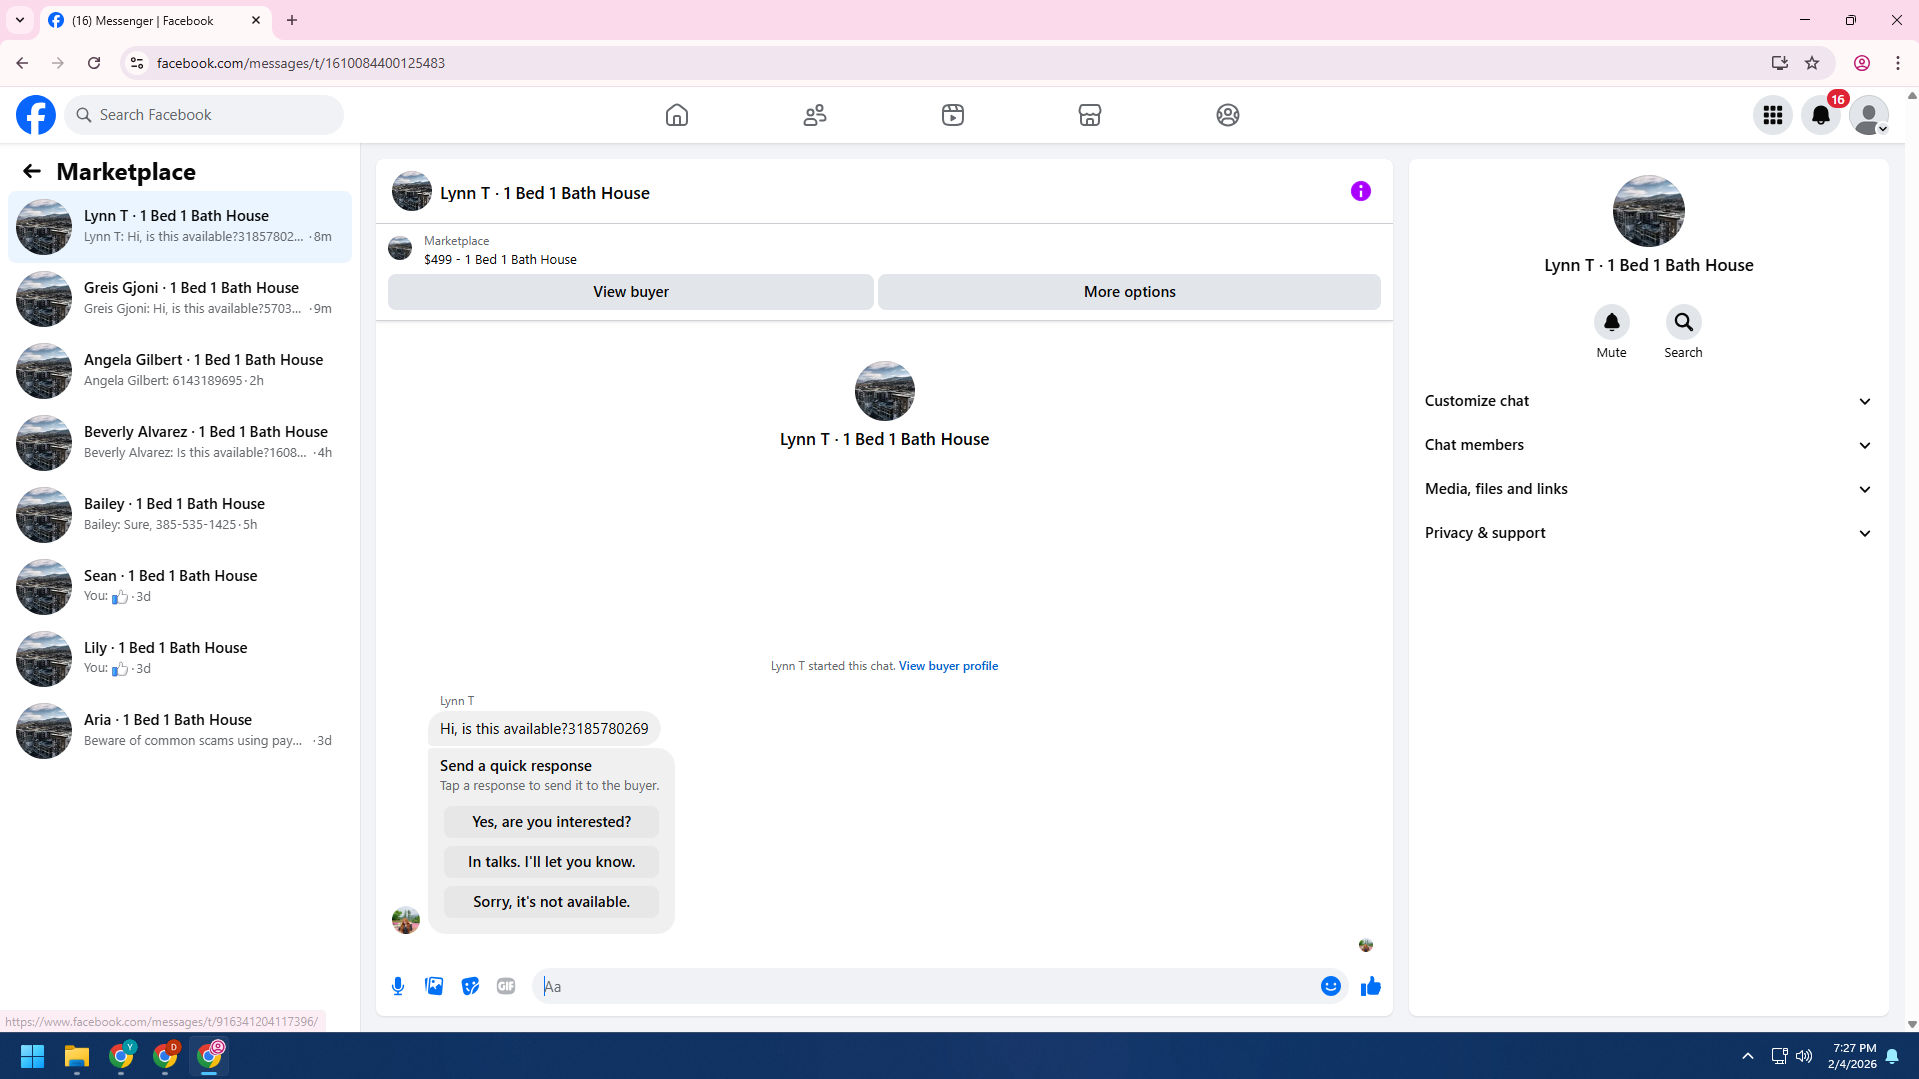
Task: Open the Lily conversation
Action: point(180,659)
